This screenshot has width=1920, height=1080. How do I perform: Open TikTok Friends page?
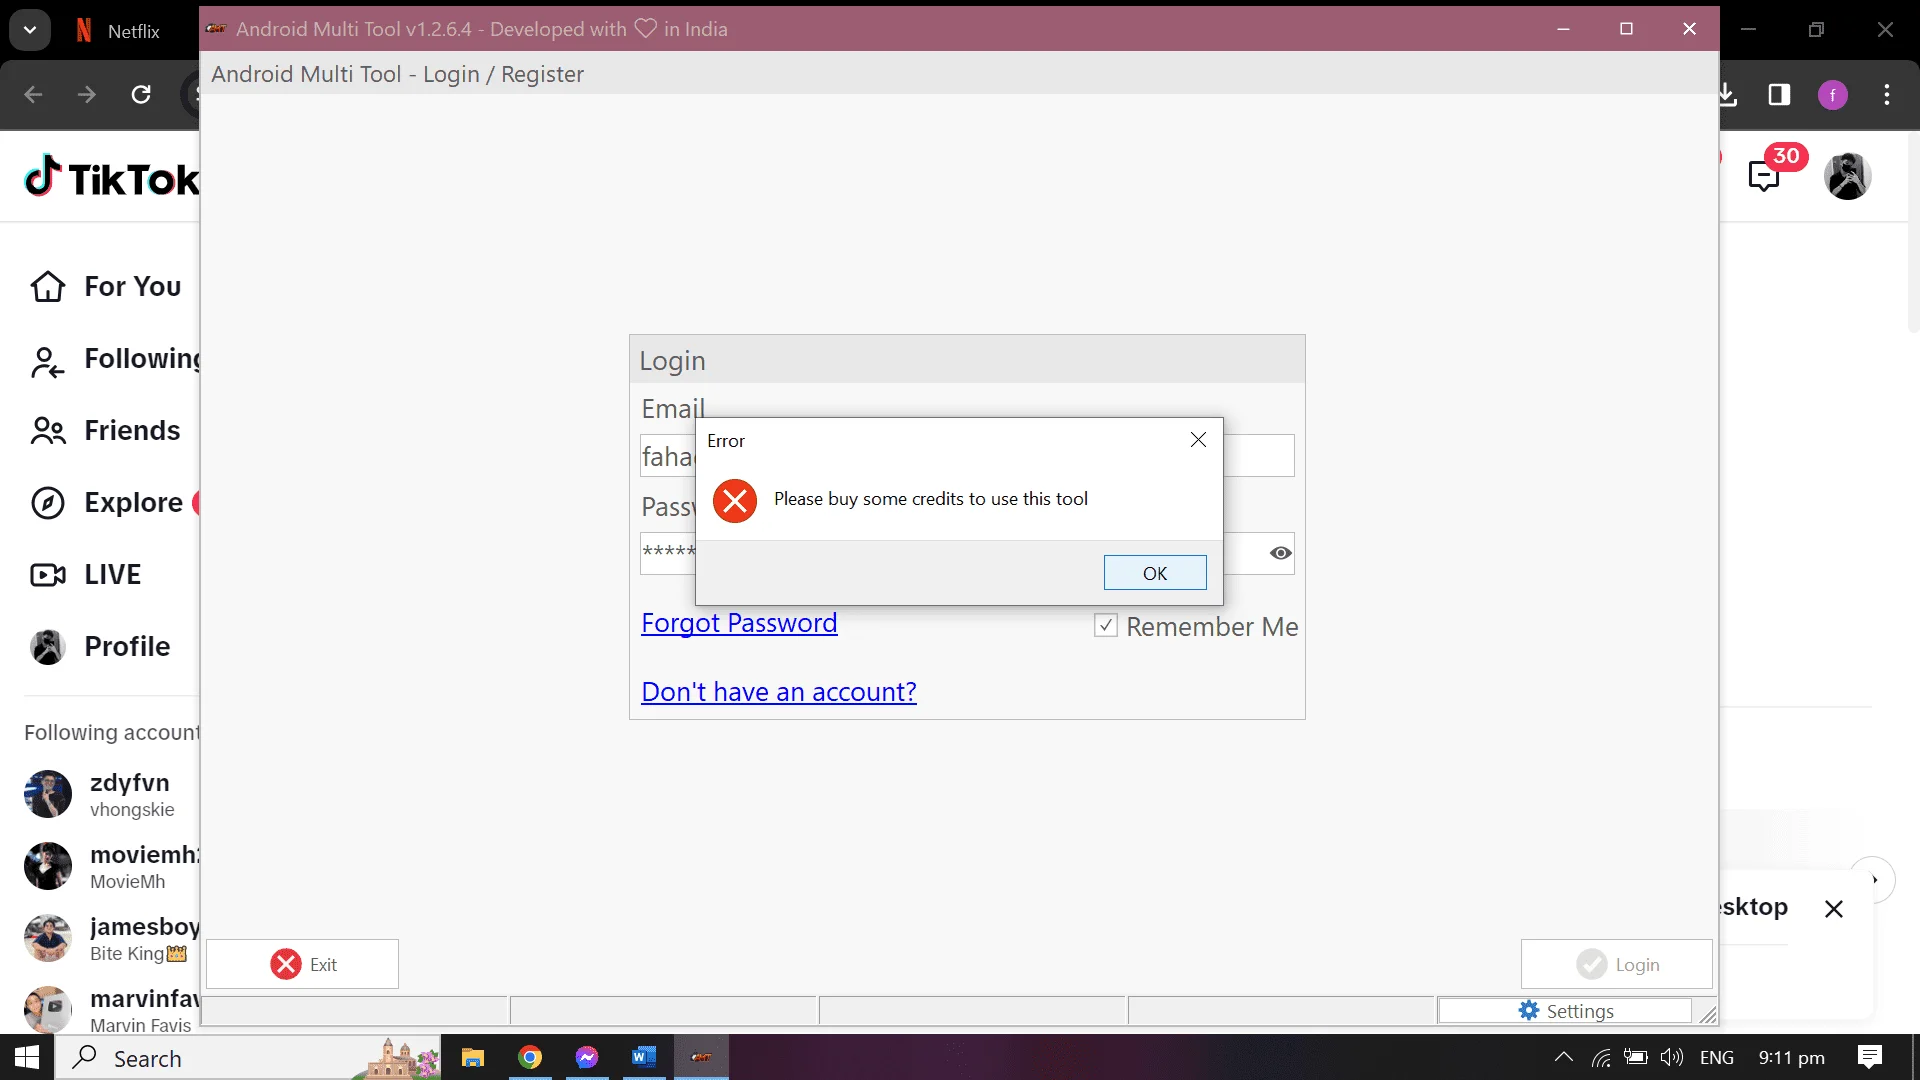point(106,431)
